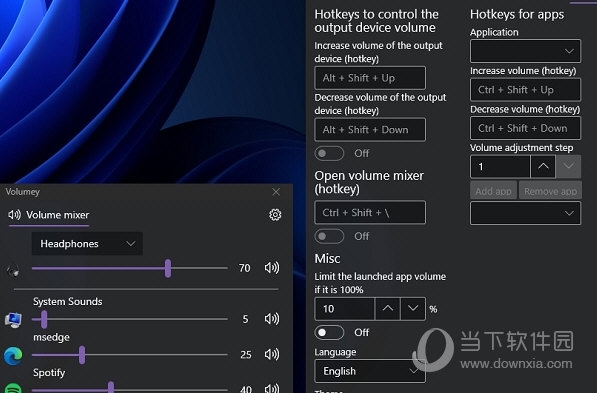Open Volumey settings gear icon

pos(275,215)
